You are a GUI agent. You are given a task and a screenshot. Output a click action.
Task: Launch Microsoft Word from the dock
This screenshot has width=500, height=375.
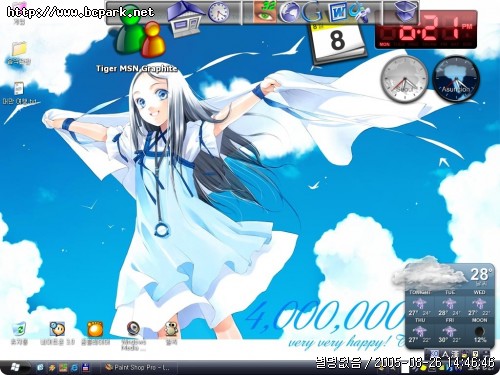click(x=337, y=13)
